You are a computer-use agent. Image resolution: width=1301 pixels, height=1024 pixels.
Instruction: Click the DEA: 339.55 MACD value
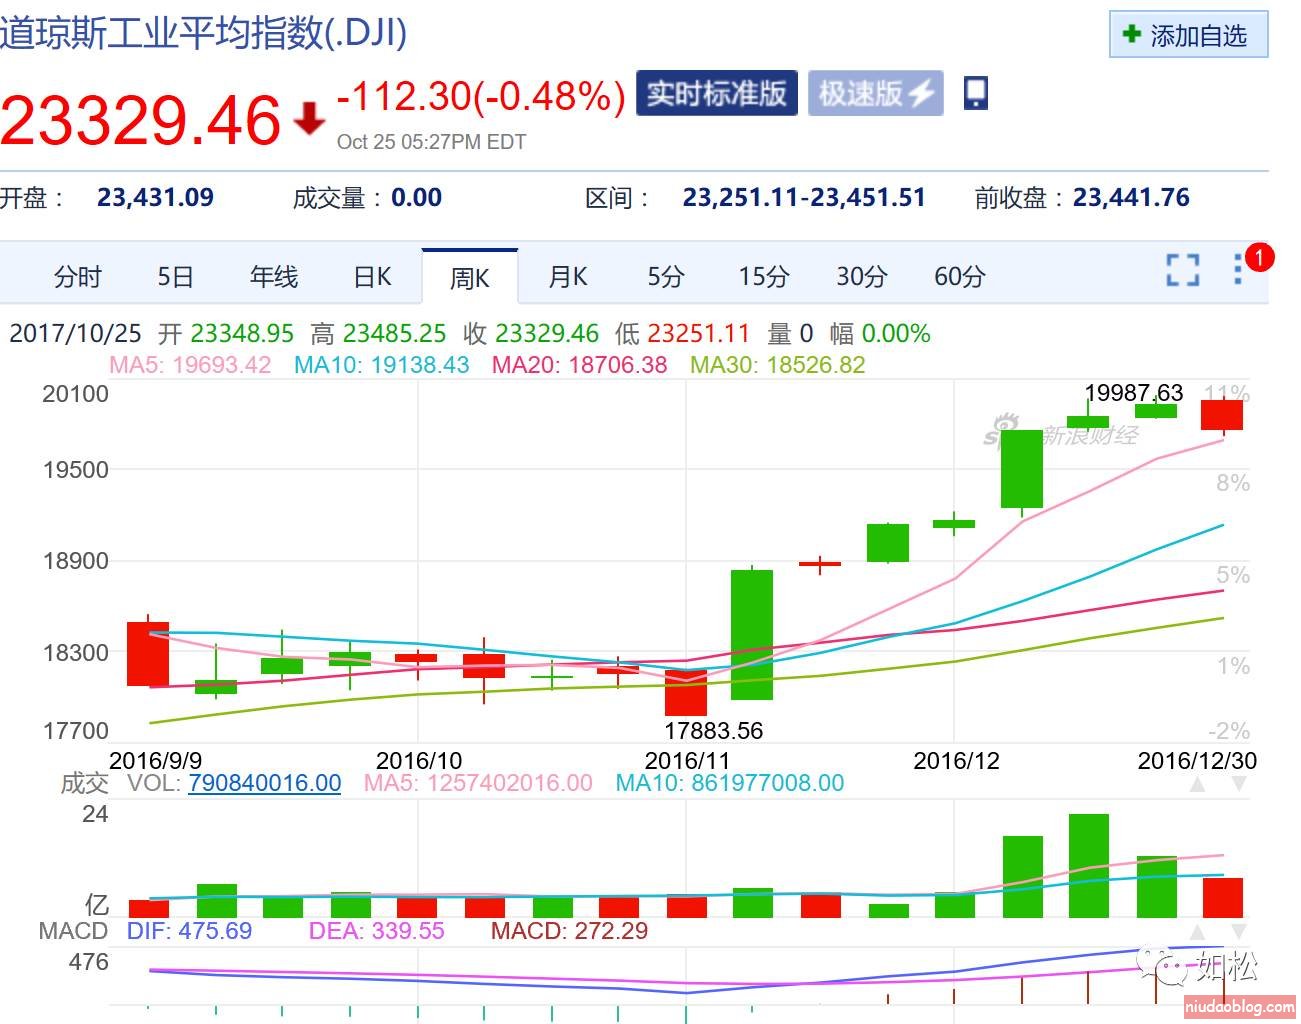pos(376,931)
